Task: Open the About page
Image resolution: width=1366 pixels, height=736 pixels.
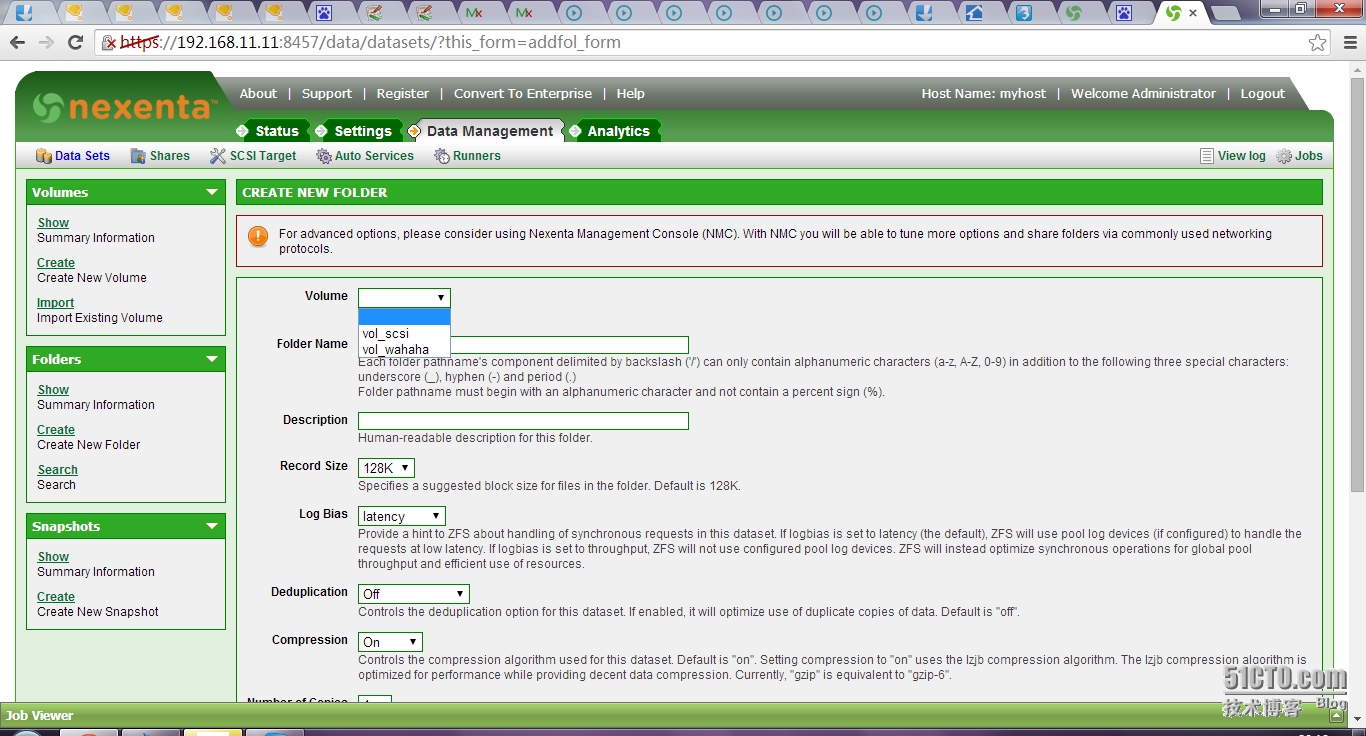Action: click(x=258, y=93)
